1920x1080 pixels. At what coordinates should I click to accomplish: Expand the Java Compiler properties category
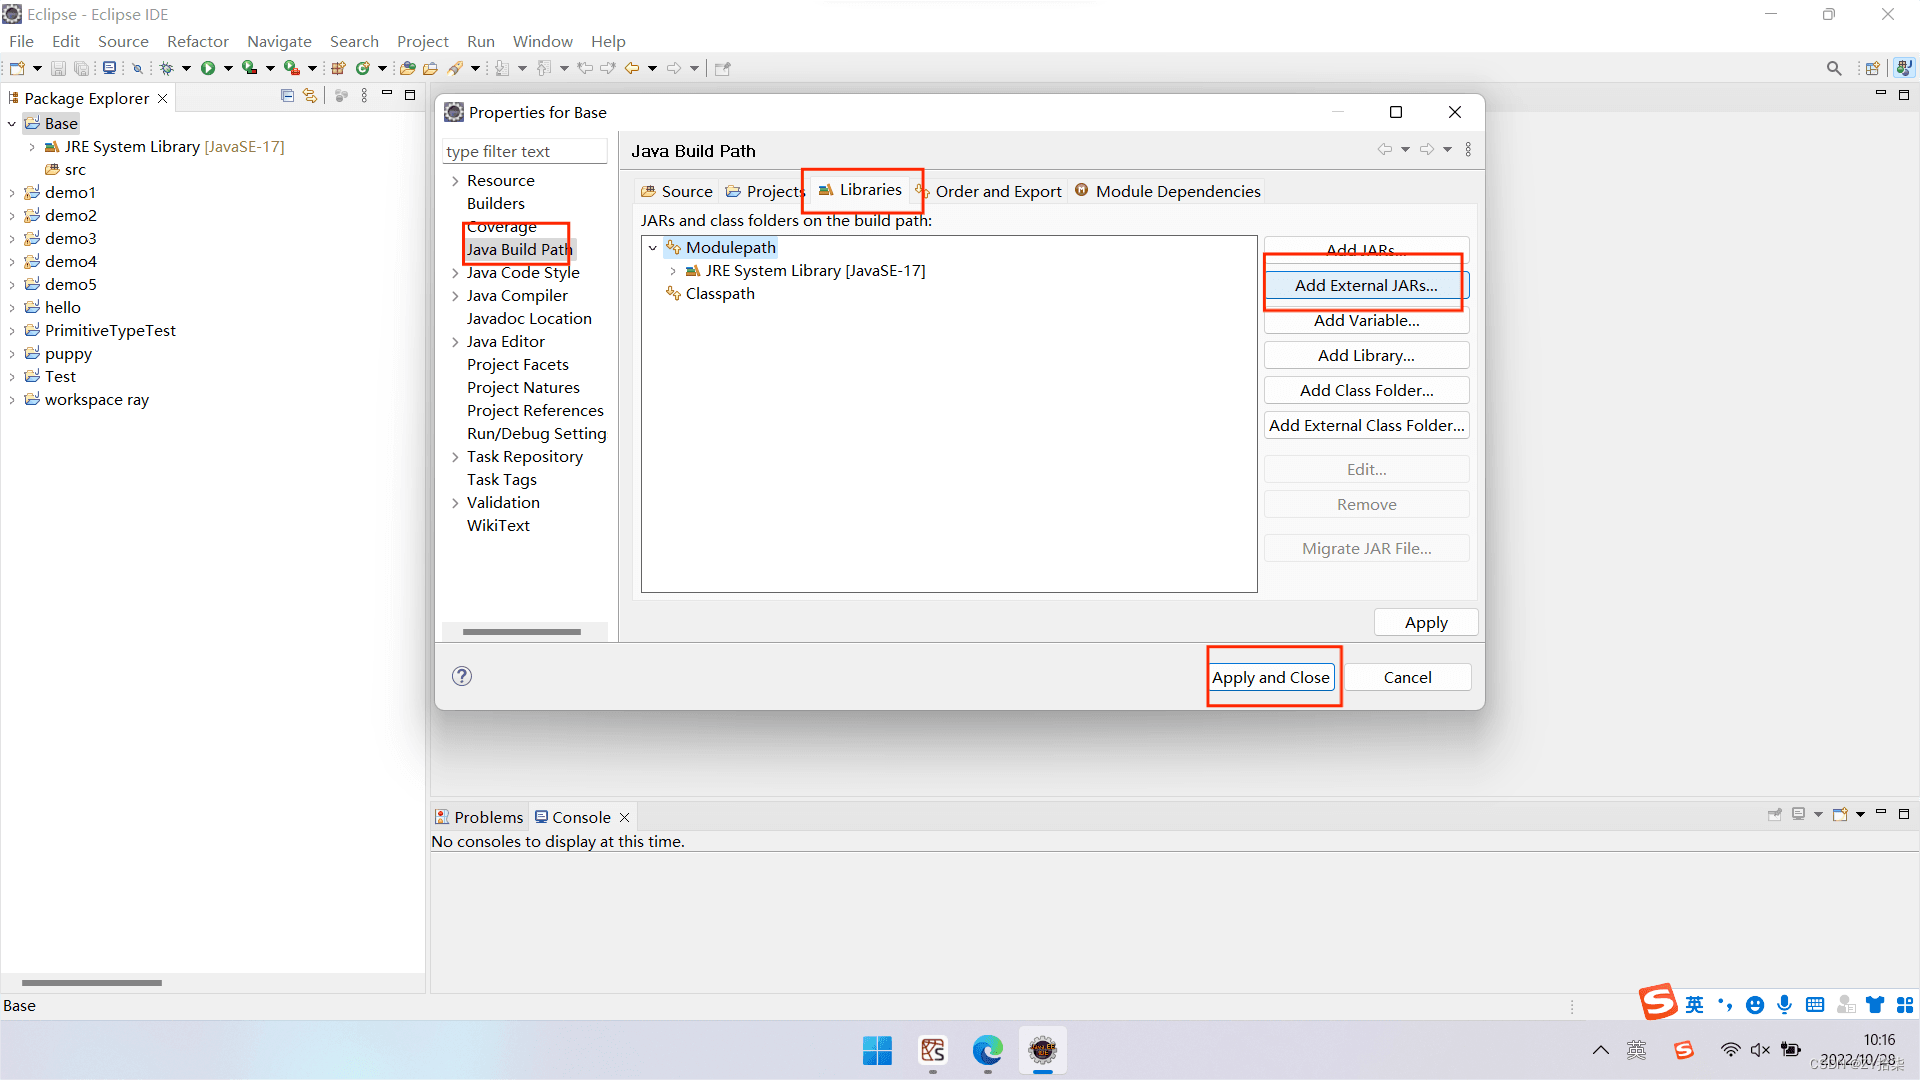pos(455,296)
